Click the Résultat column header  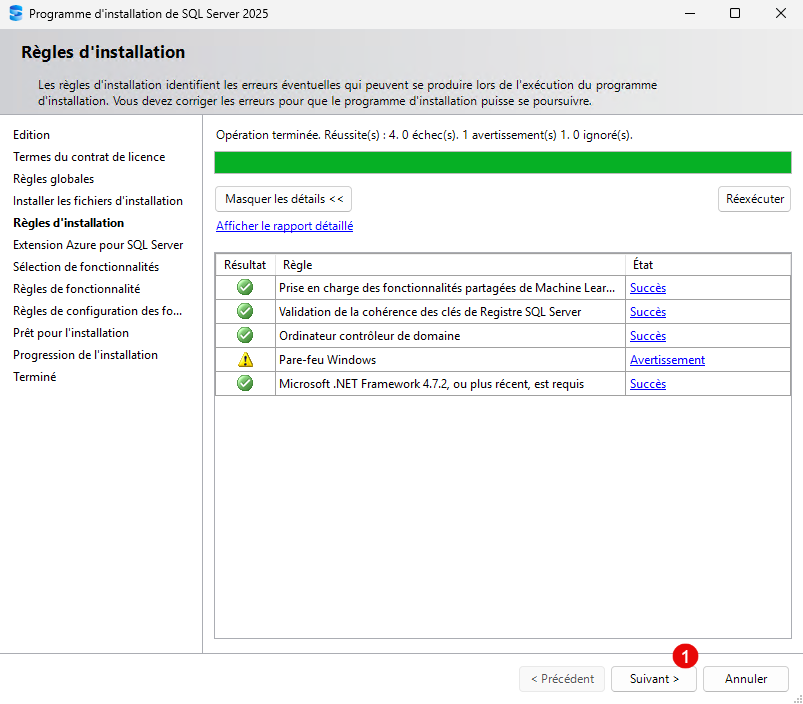(245, 265)
